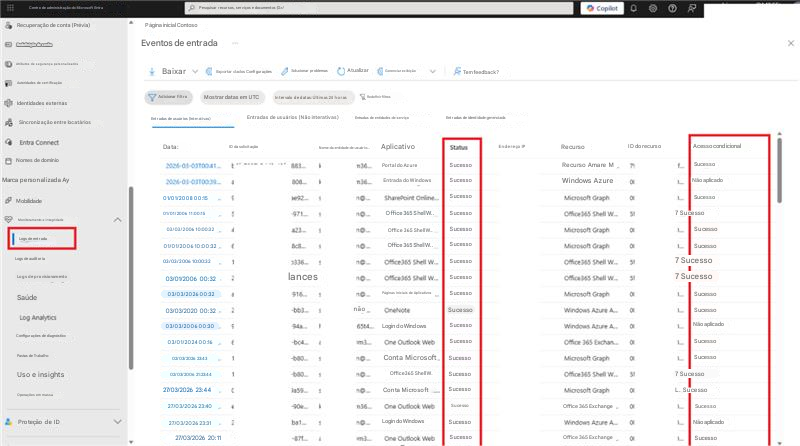Viewport: 800px width, 446px height.
Task: Click the Atividades de verificação icon
Action: click(x=8, y=83)
